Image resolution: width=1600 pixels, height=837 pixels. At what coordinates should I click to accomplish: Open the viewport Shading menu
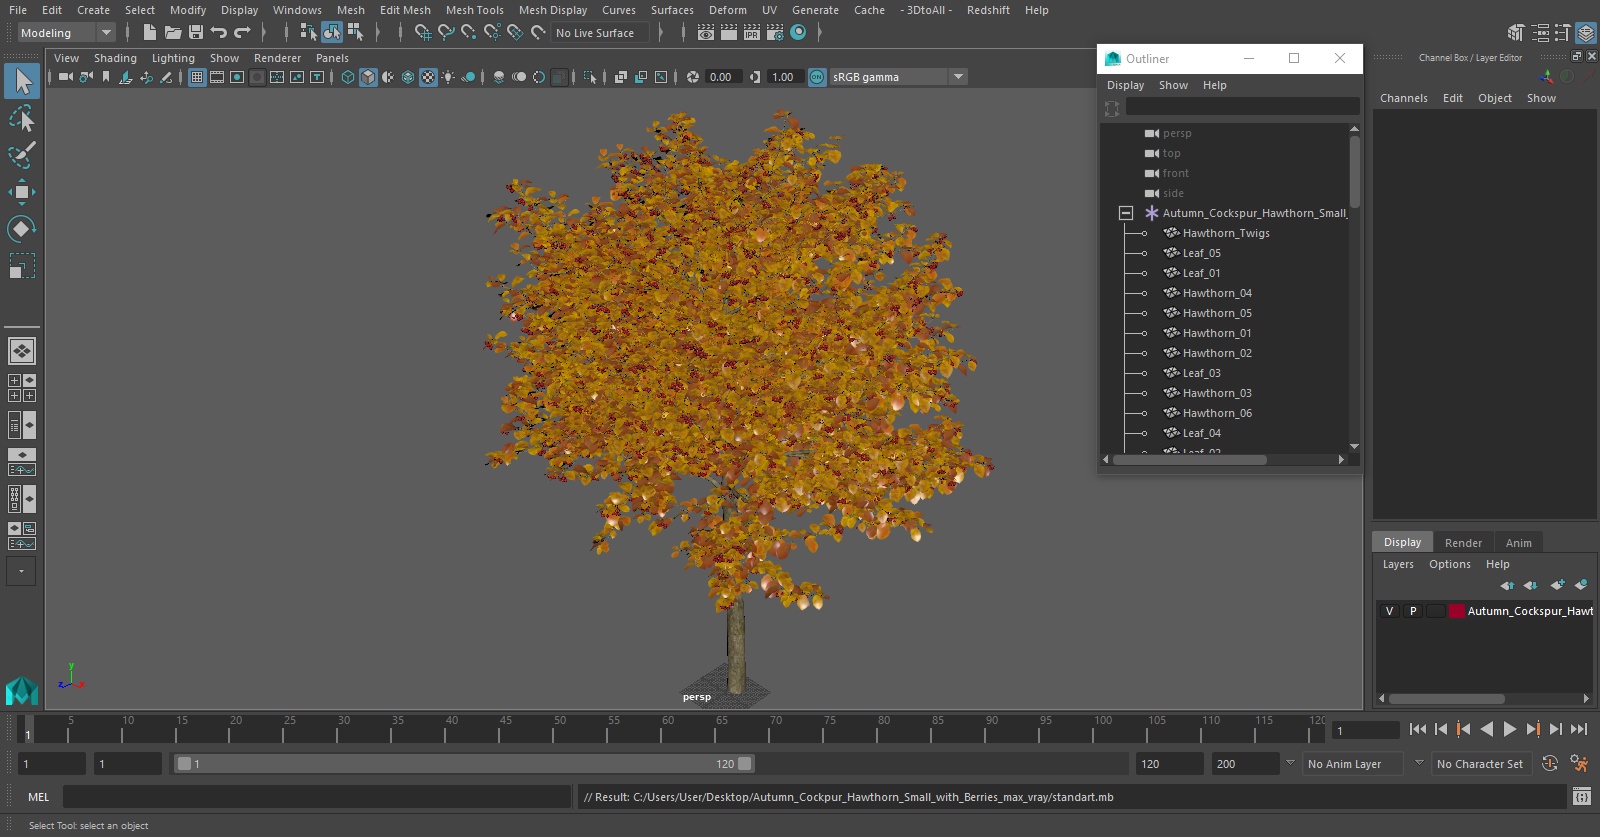(x=115, y=58)
